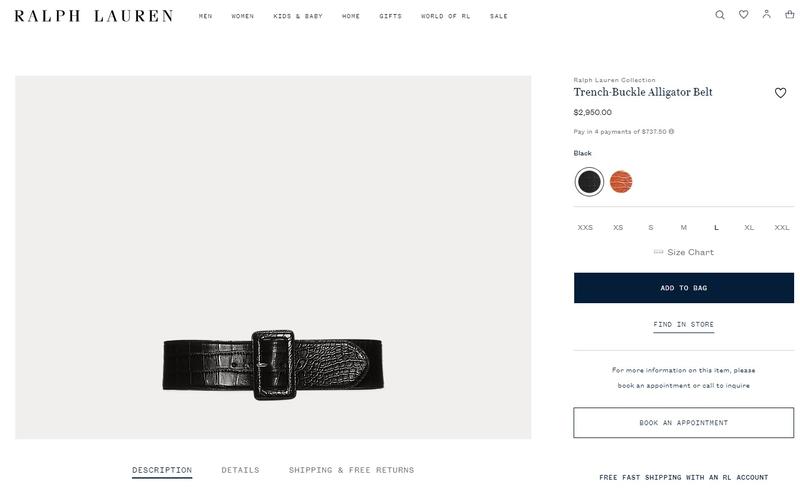Image resolution: width=800 pixels, height=492 pixels.
Task: Save belt to wishlist with heart icon
Action: coord(780,93)
